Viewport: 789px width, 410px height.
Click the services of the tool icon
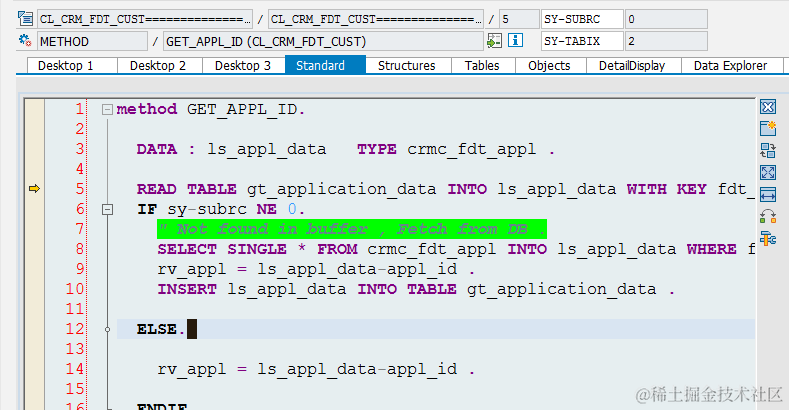(x=768, y=216)
